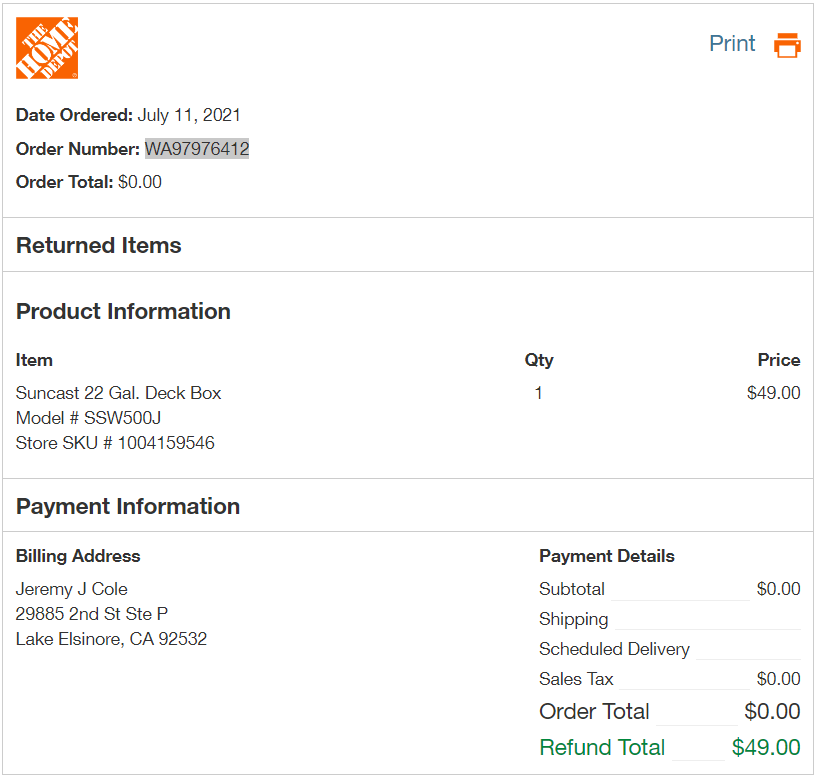
Task: Click the Product Information heading
Action: (123, 311)
